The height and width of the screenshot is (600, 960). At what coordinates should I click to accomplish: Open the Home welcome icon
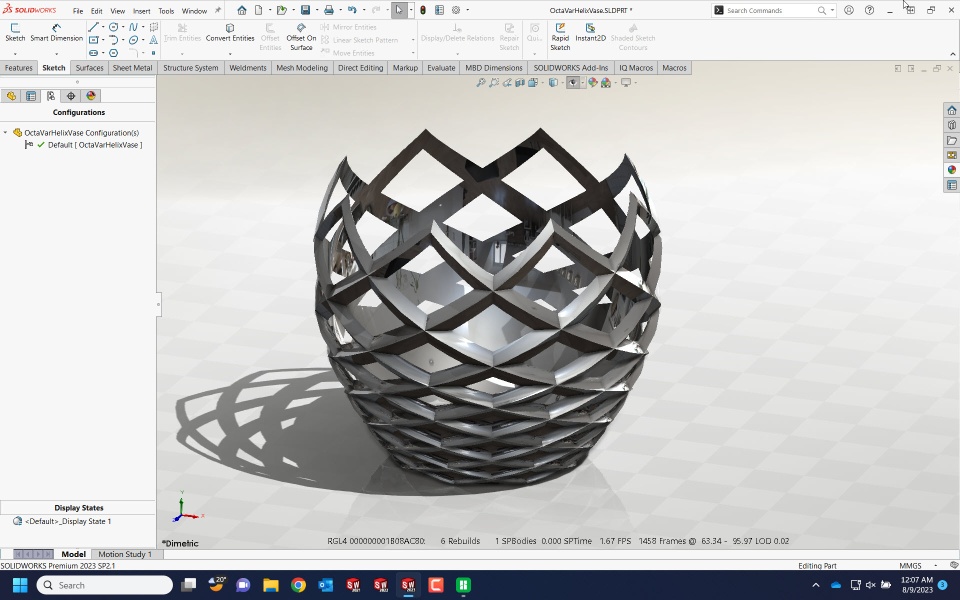pos(242,10)
